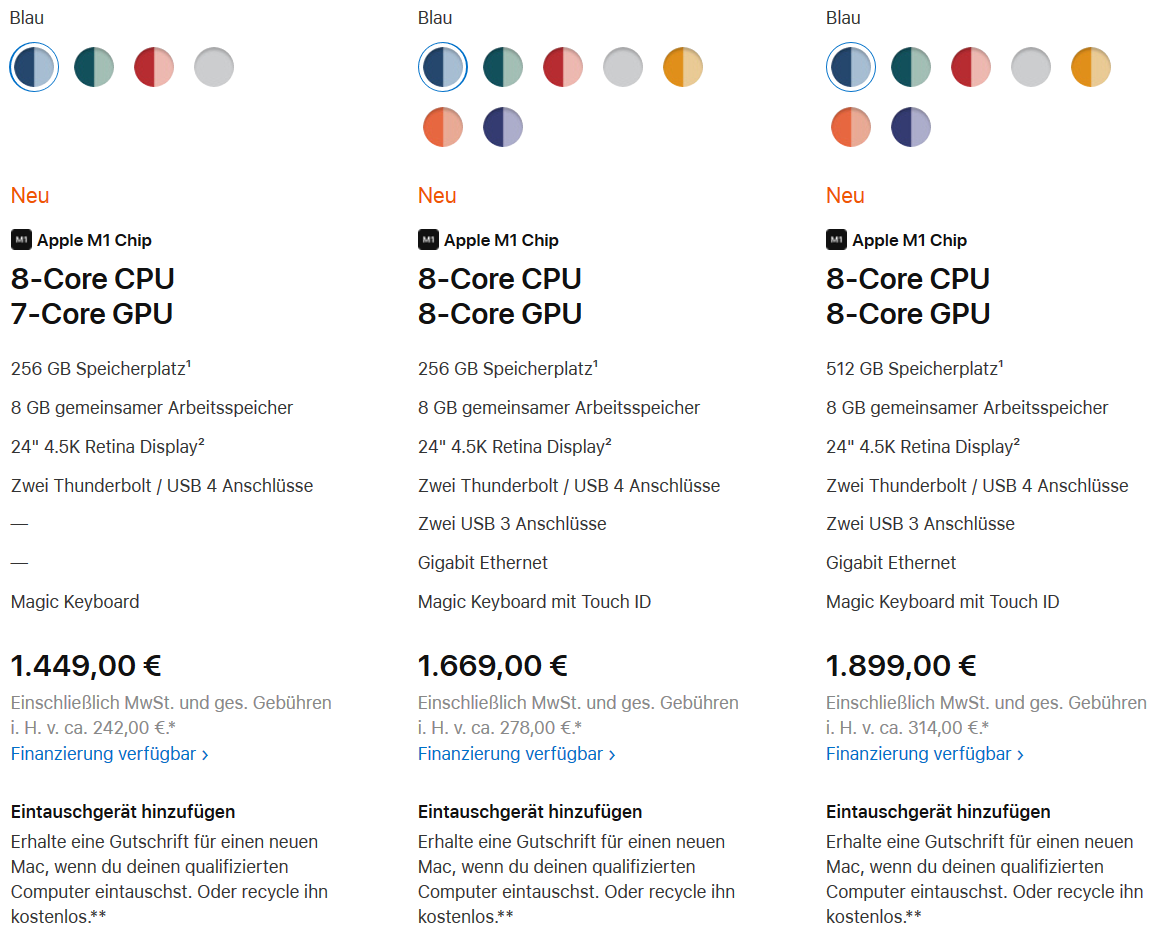The image size is (1164, 940).
Task: Click the Neu label above the first M1 chip
Action: [30, 195]
